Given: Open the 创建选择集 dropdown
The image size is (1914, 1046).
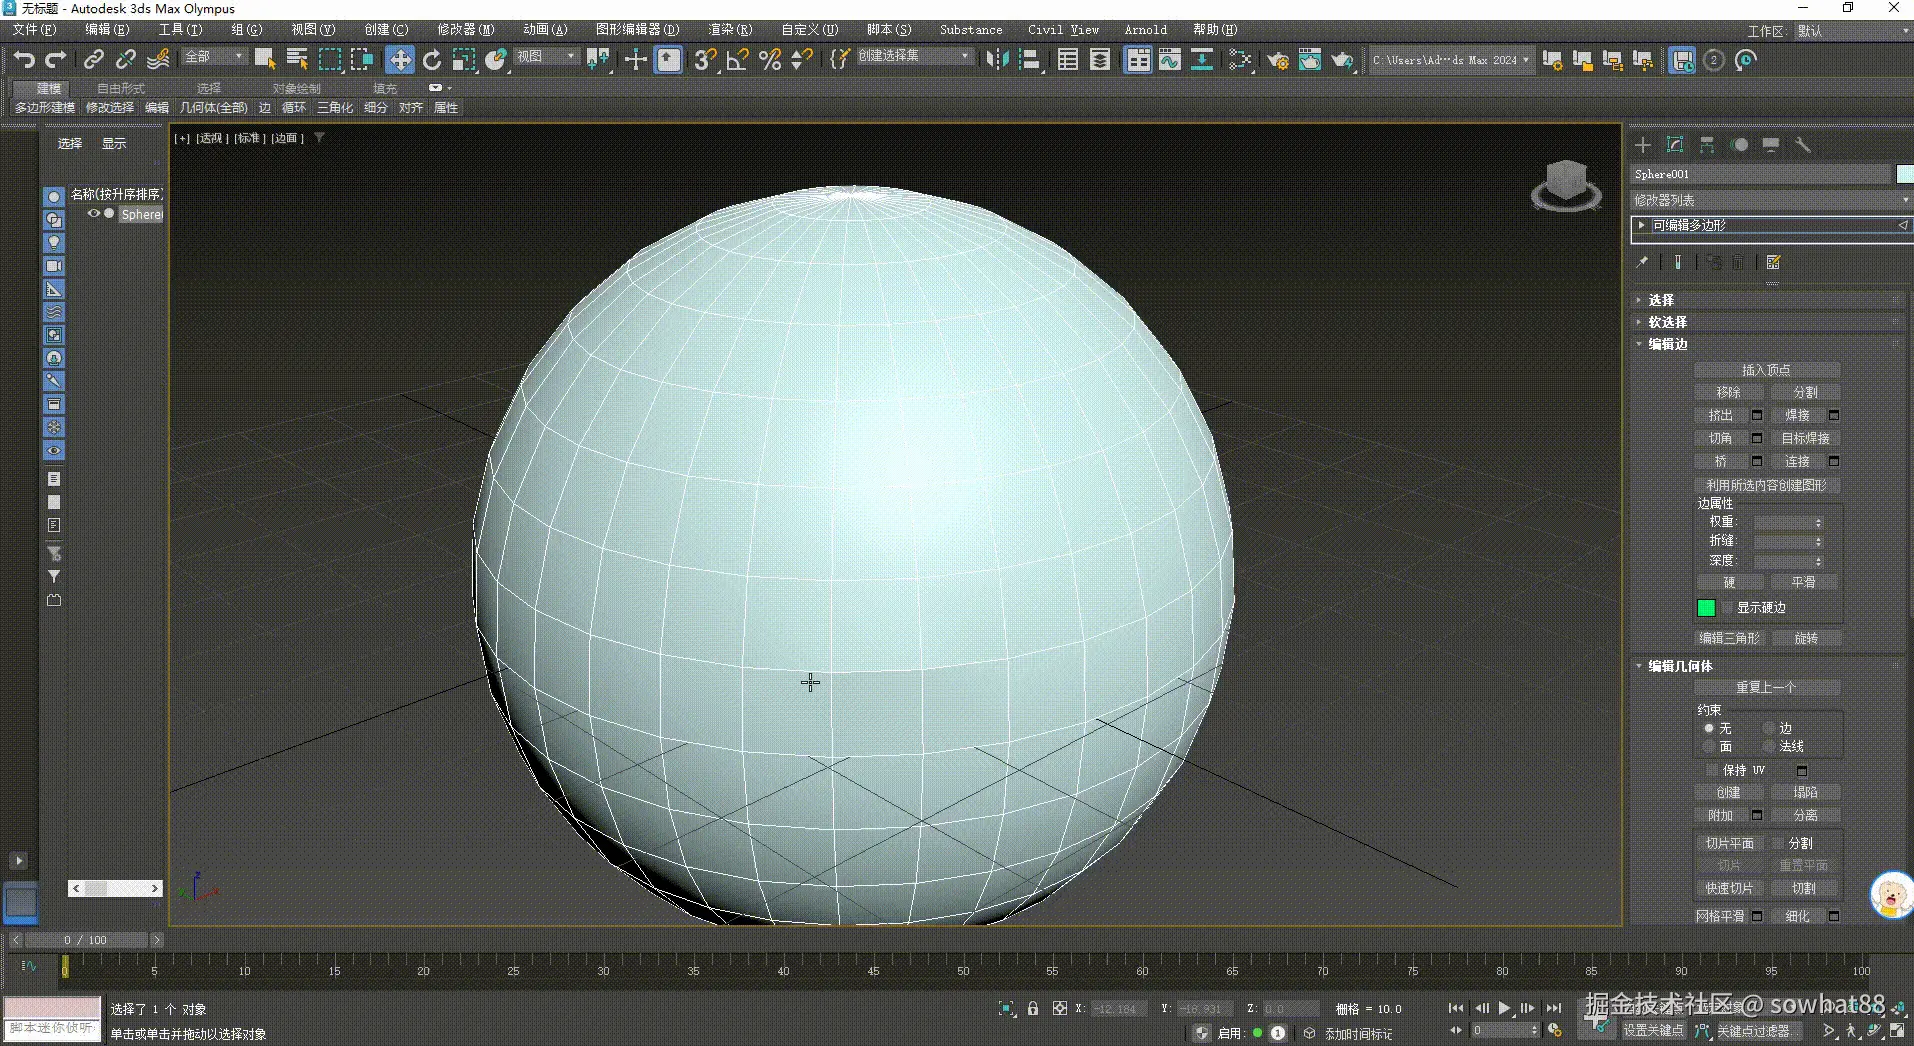Looking at the screenshot, I should coord(914,57).
